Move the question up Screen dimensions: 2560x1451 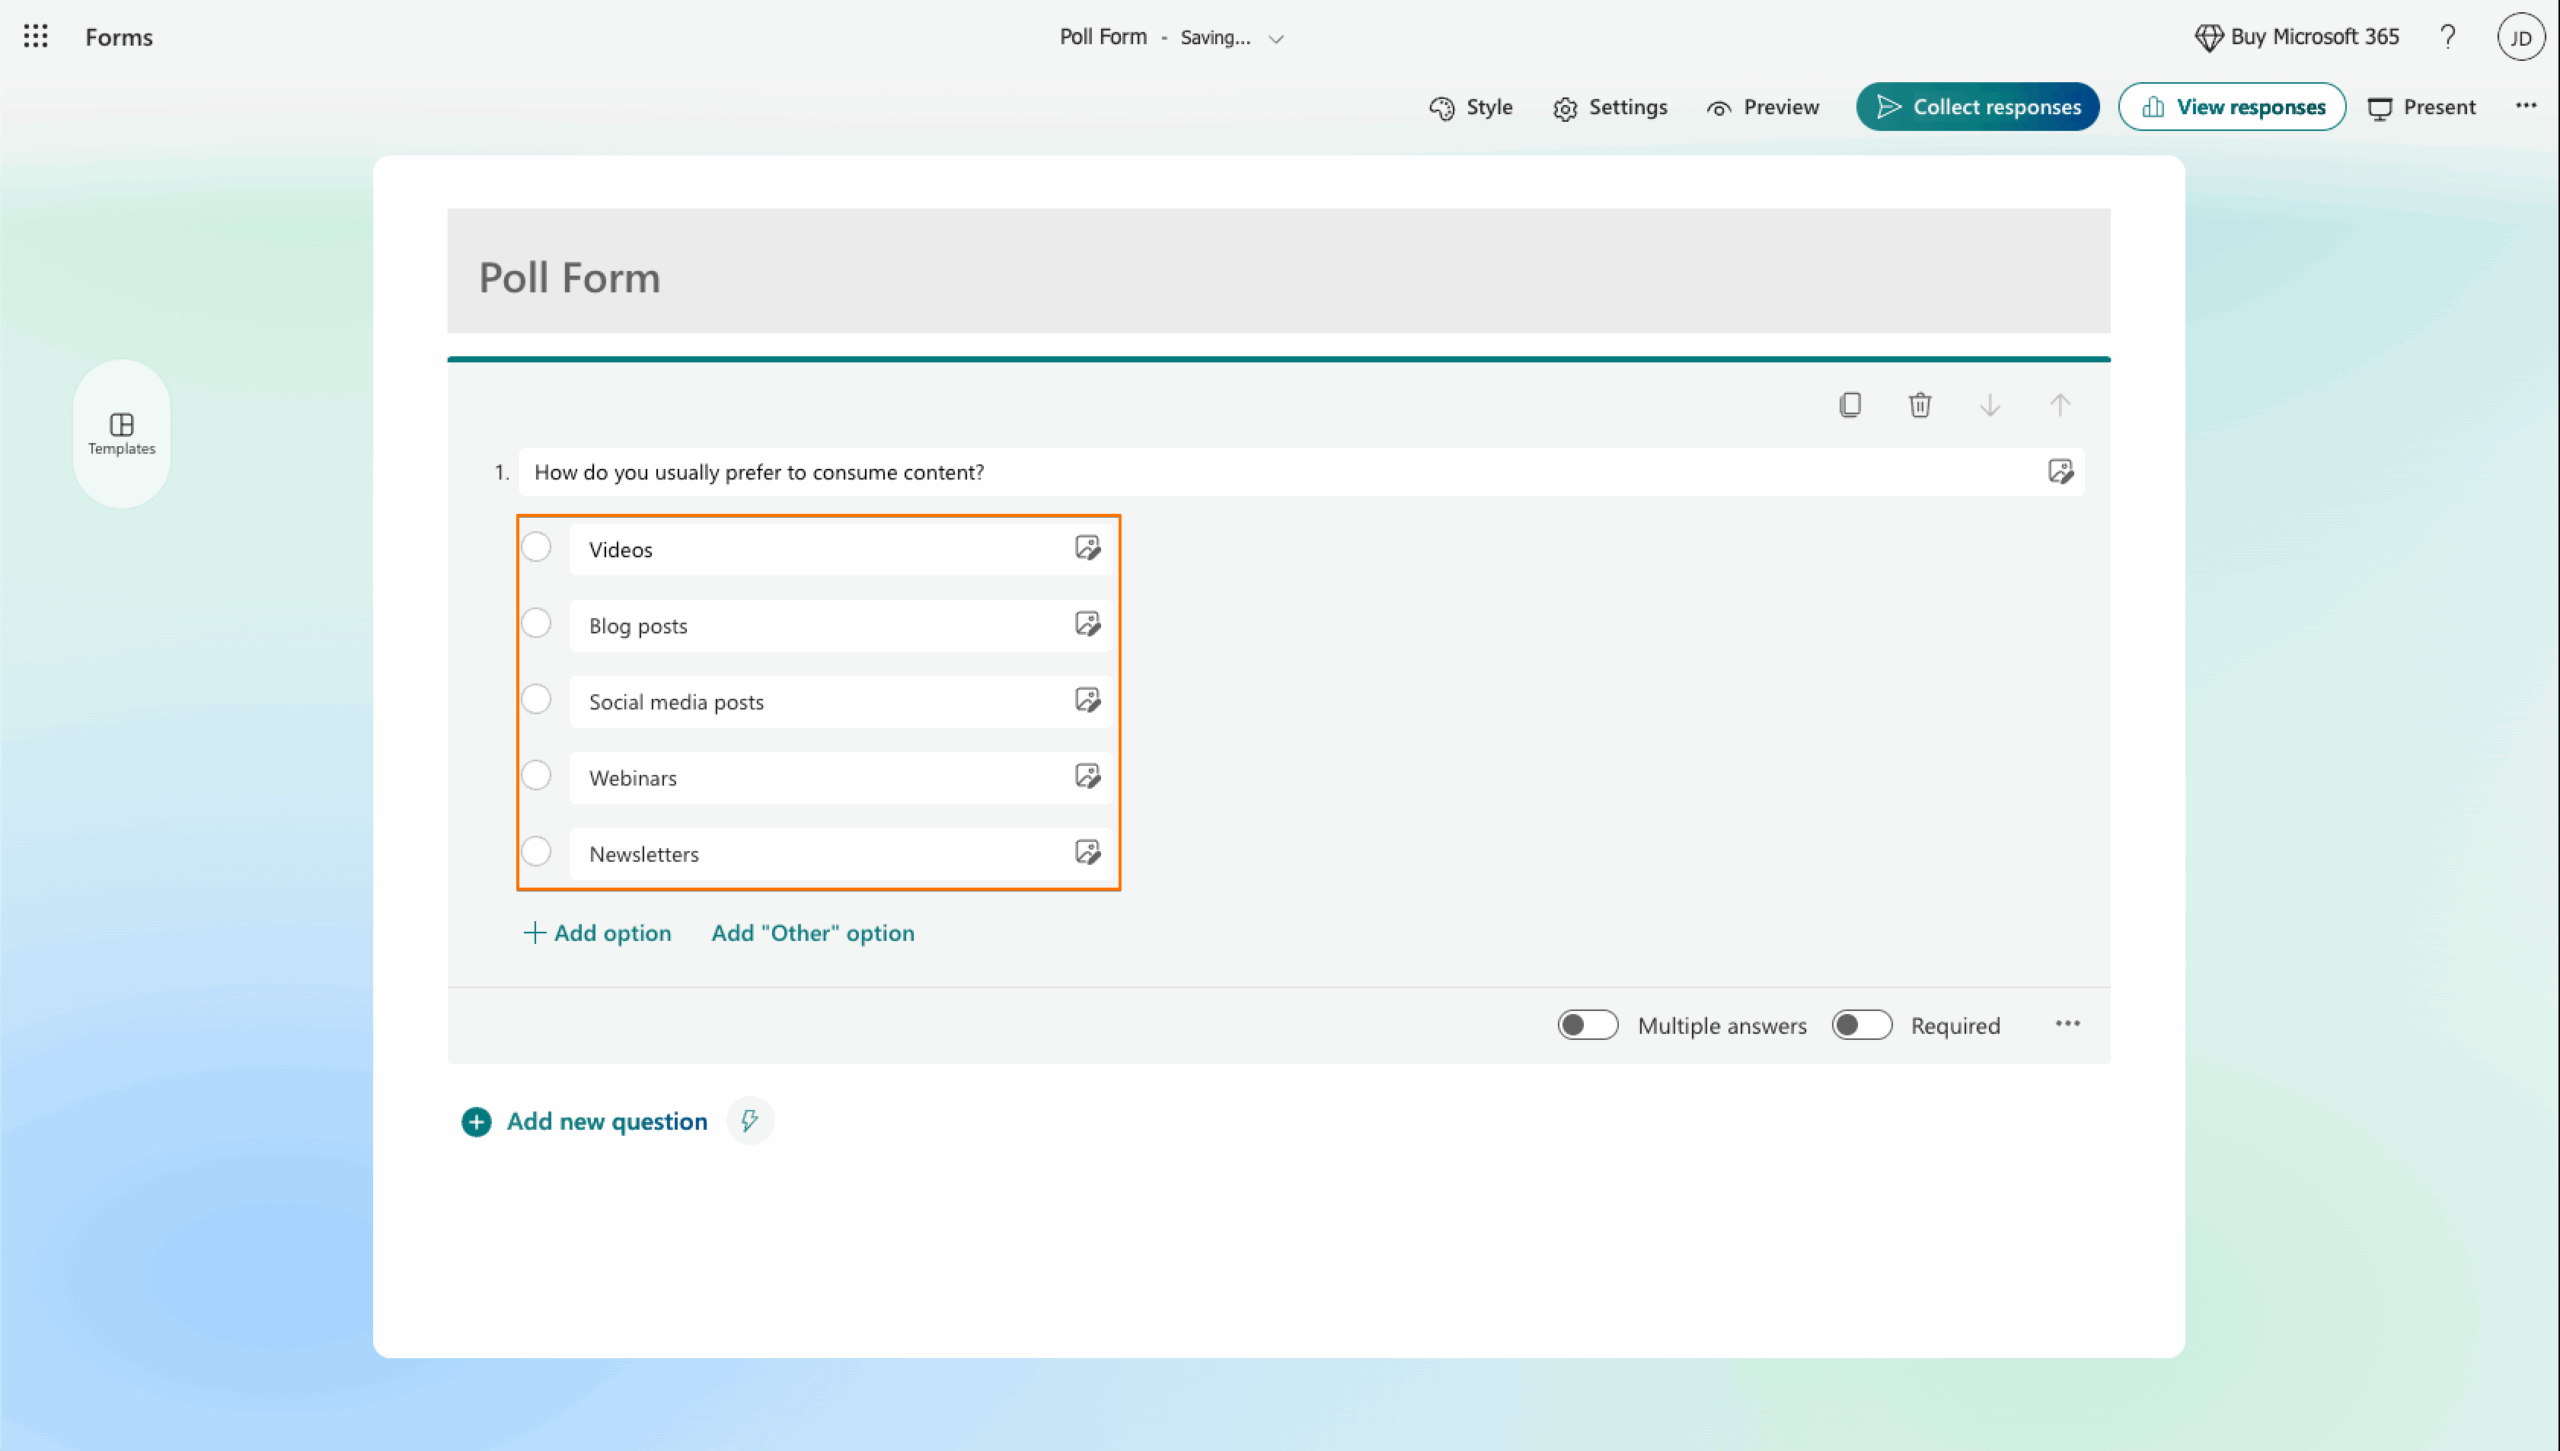[2060, 405]
